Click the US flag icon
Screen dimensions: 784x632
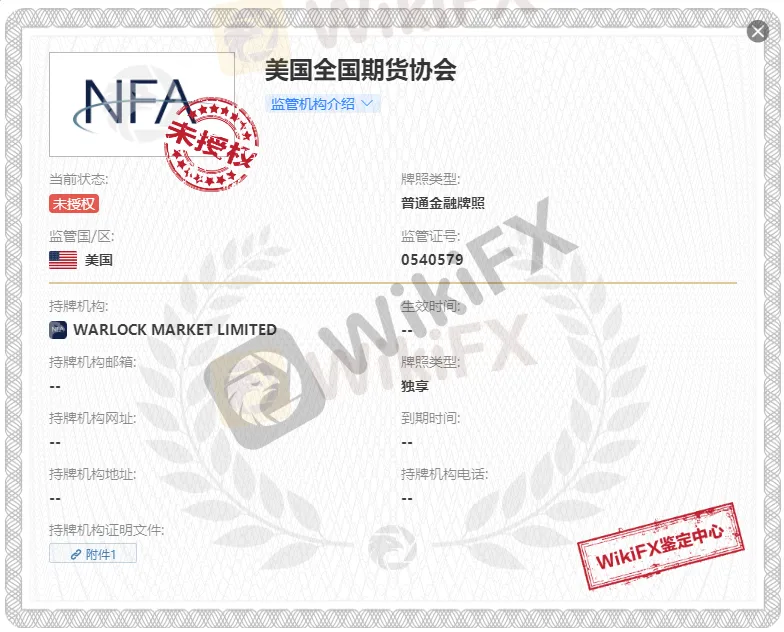pyautogui.click(x=63, y=260)
